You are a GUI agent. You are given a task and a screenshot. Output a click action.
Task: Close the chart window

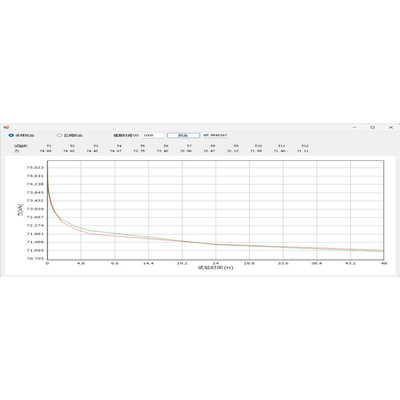tap(391, 127)
